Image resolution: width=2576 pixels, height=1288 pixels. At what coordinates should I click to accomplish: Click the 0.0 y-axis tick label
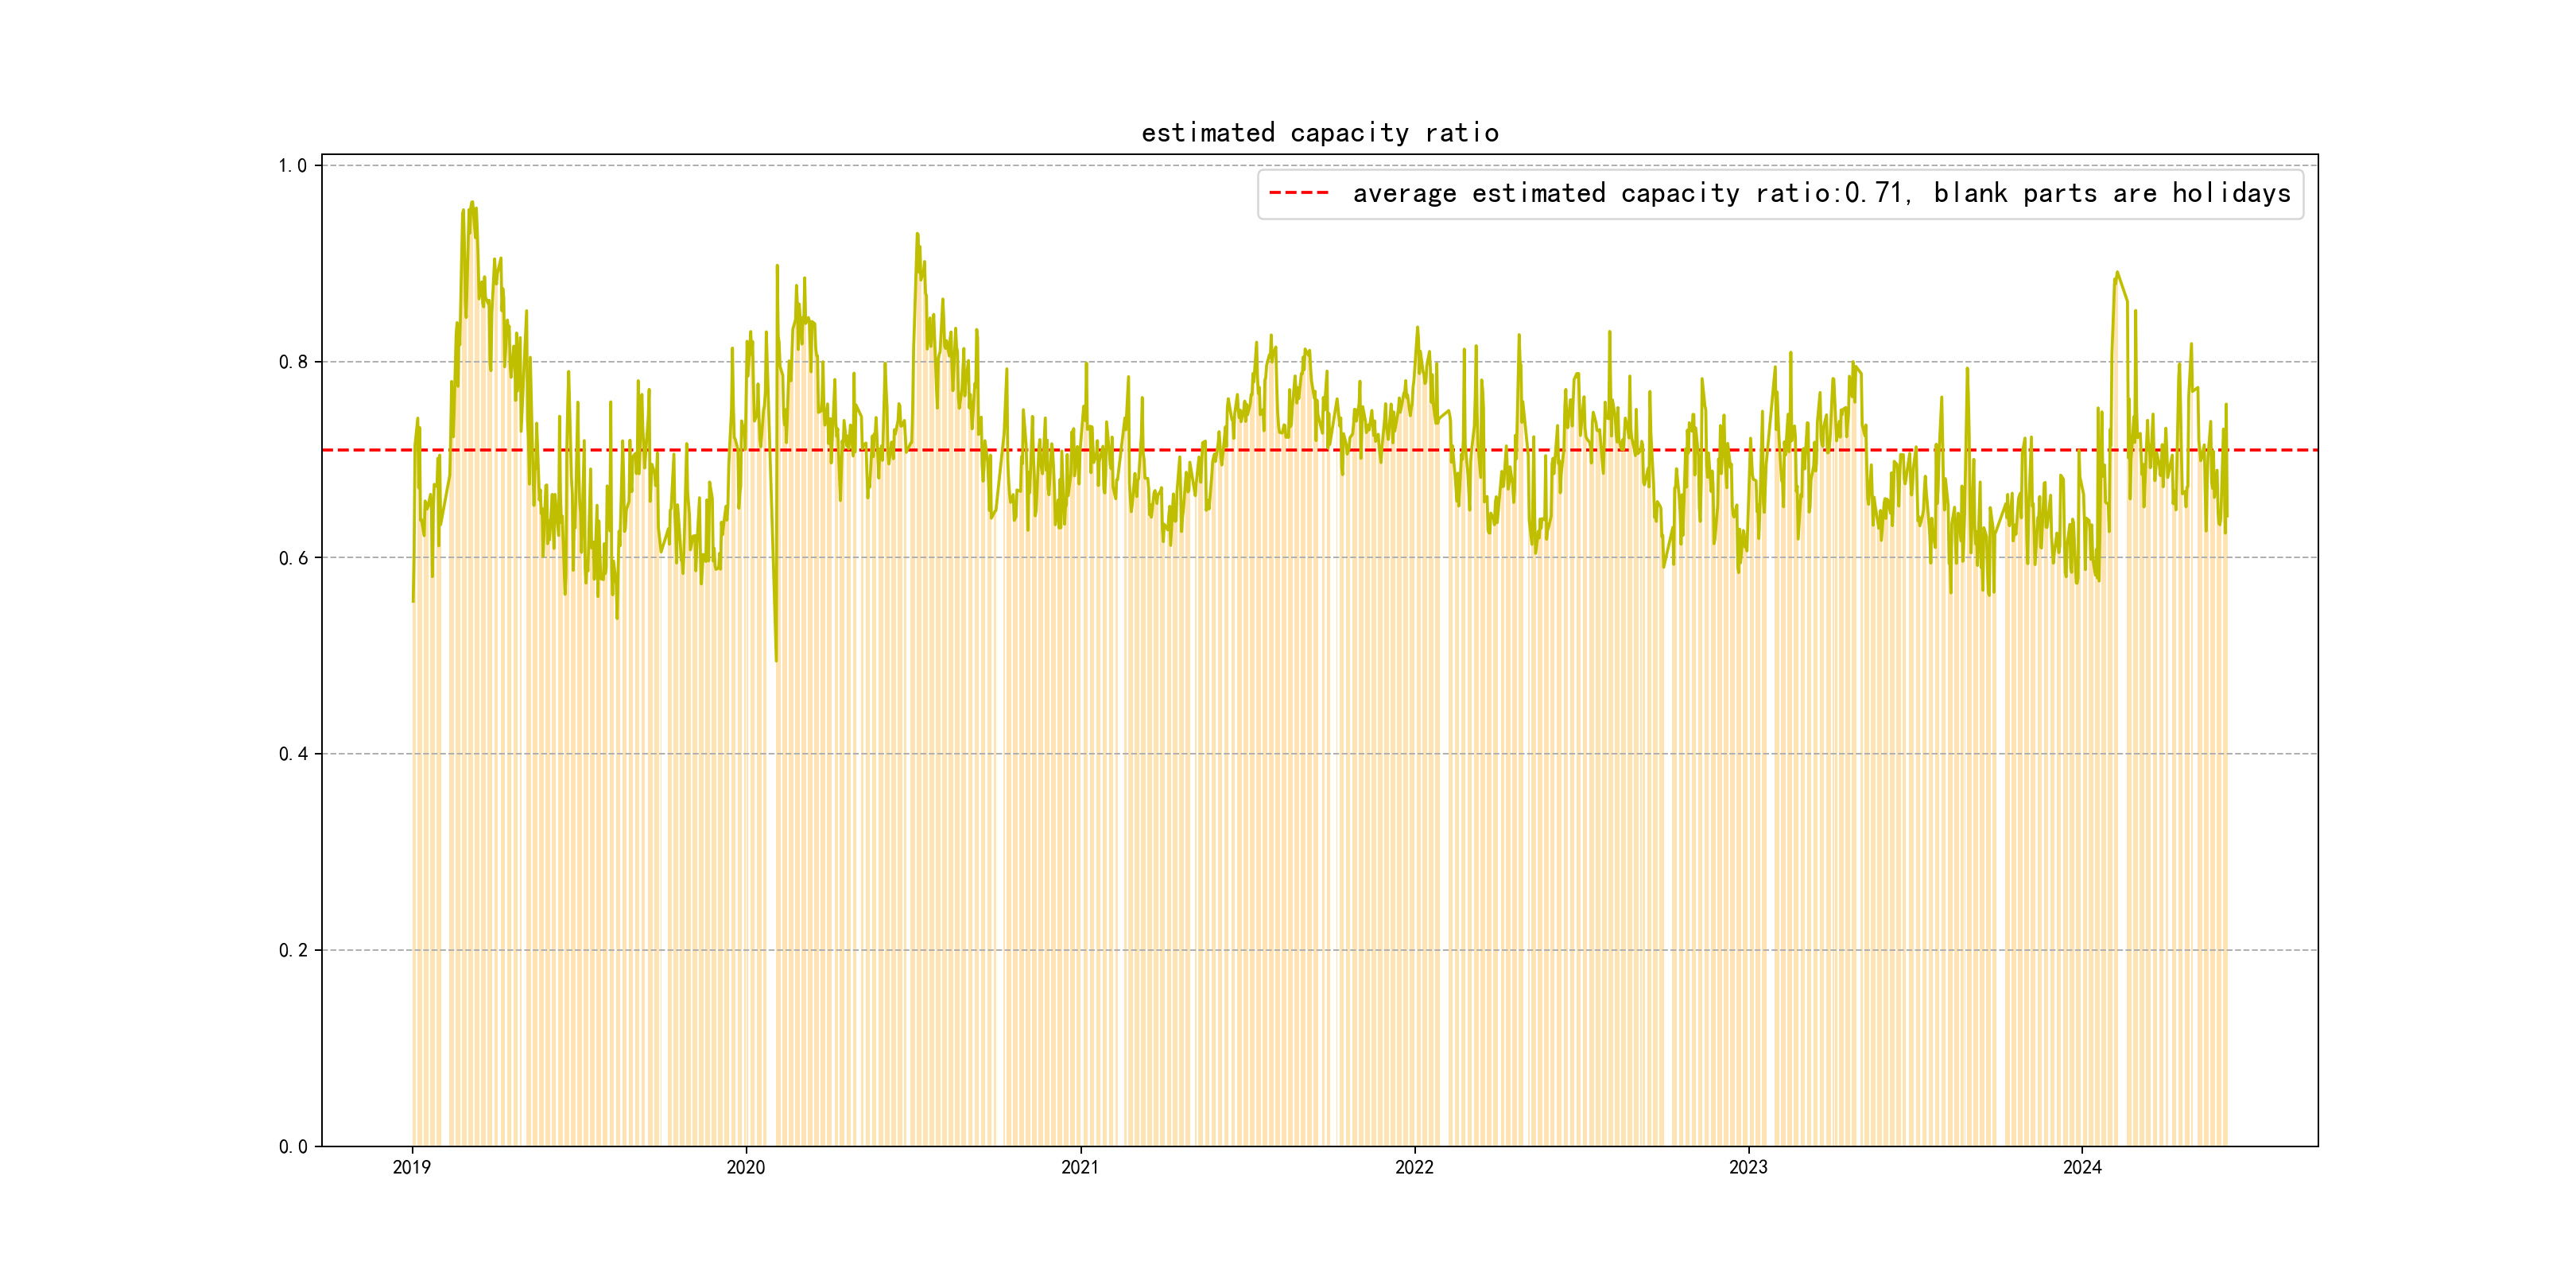pyautogui.click(x=292, y=1146)
